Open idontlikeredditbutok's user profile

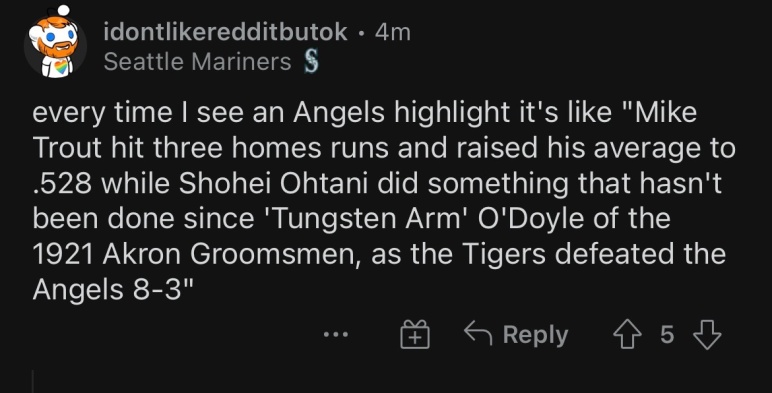point(225,33)
